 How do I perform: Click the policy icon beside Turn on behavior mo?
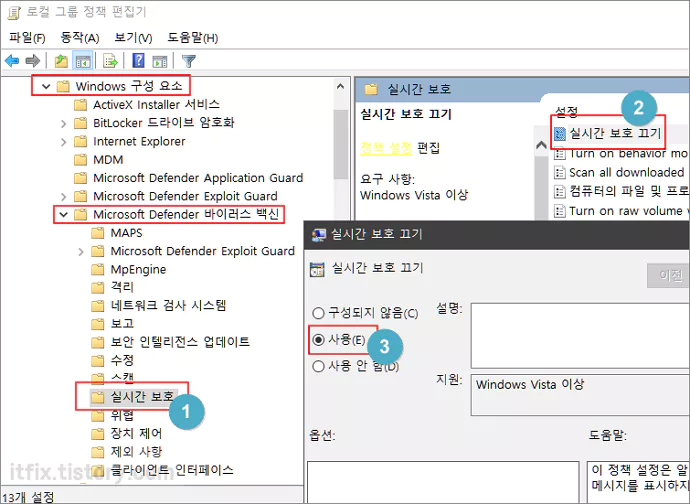(x=559, y=154)
